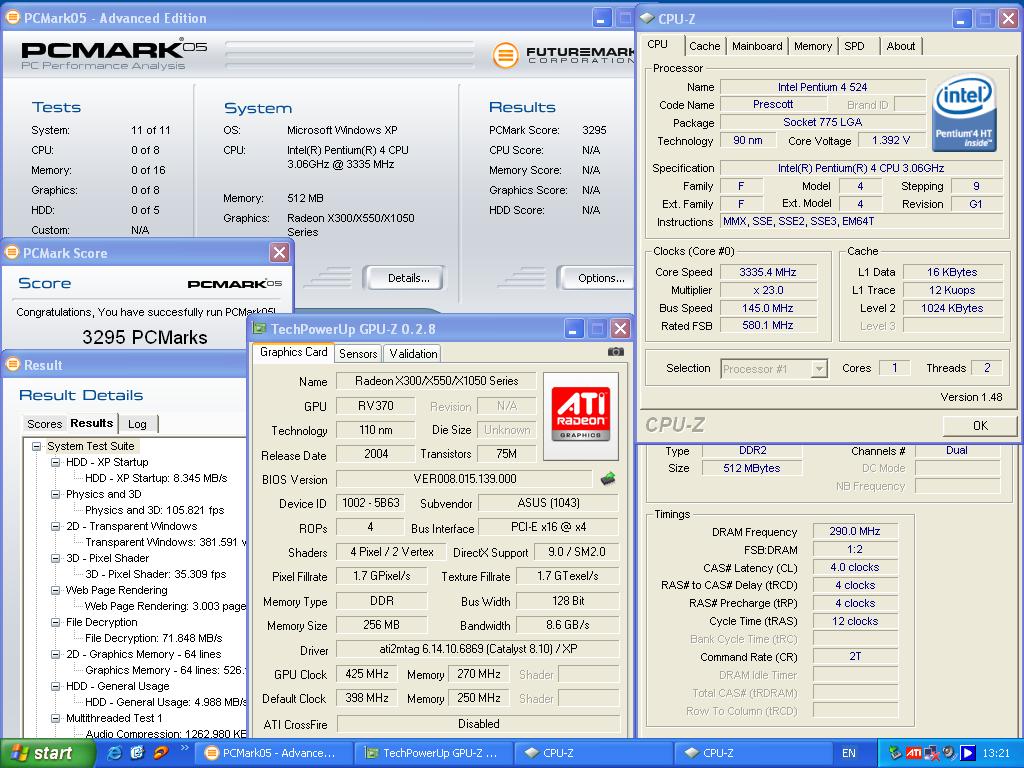Viewport: 1024px width, 768px height.
Task: Switch to the CPU-Z Mainboard tab
Action: pyautogui.click(x=757, y=46)
